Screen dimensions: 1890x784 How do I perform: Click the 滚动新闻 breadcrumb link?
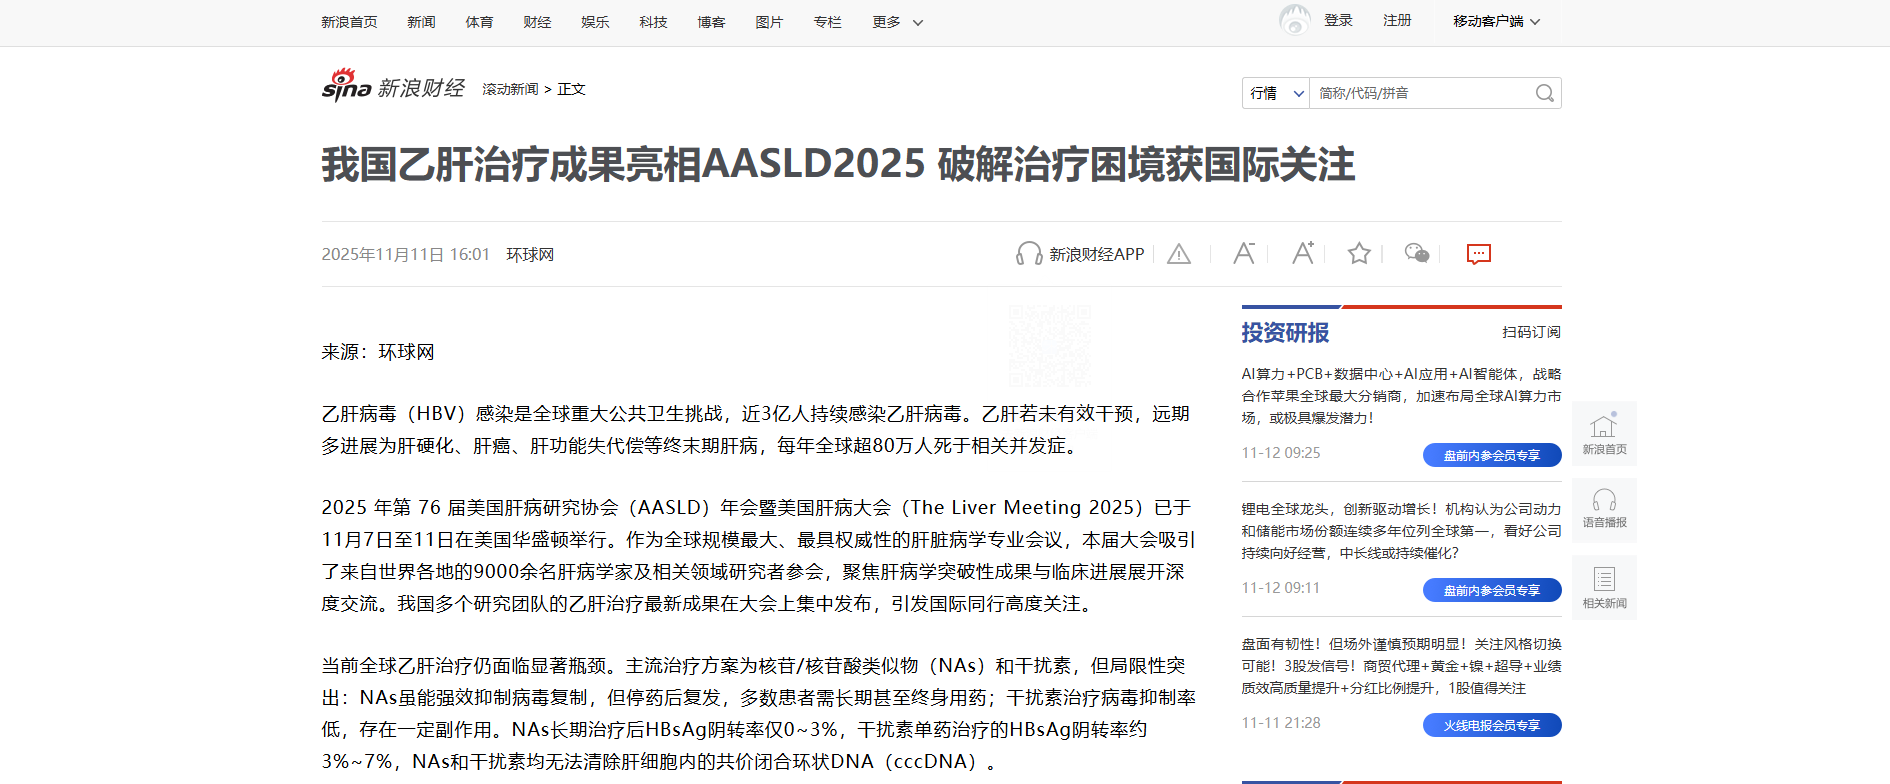tap(510, 89)
